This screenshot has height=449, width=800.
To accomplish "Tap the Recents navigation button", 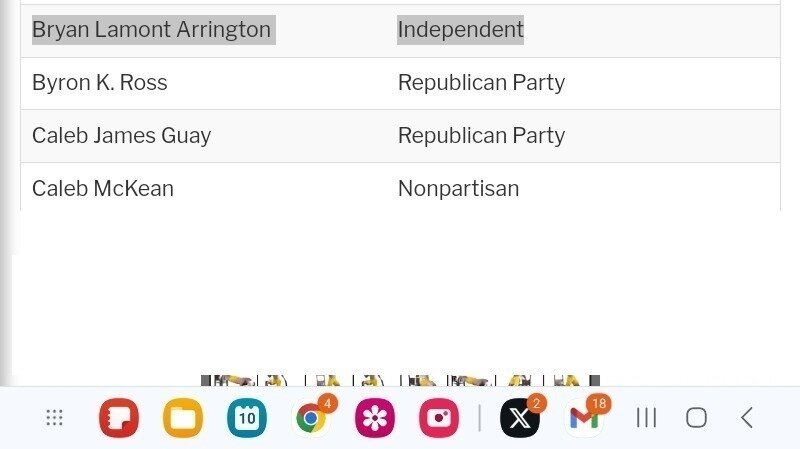I will click(646, 418).
